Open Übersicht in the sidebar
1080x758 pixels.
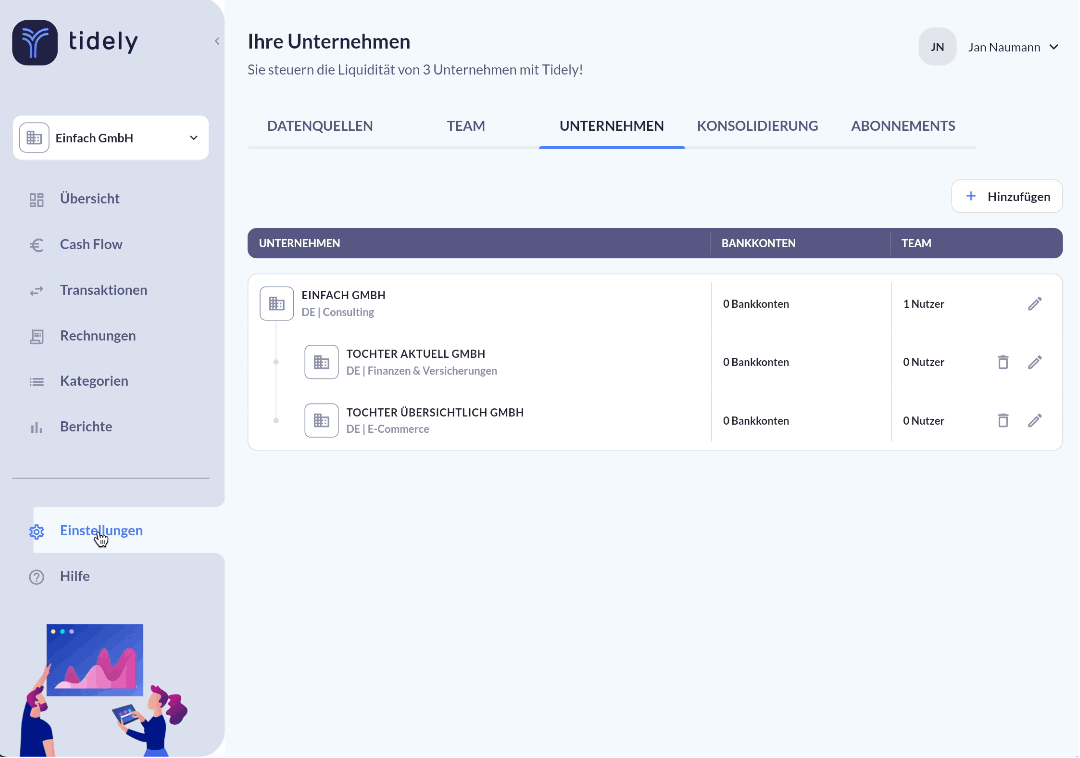89,199
